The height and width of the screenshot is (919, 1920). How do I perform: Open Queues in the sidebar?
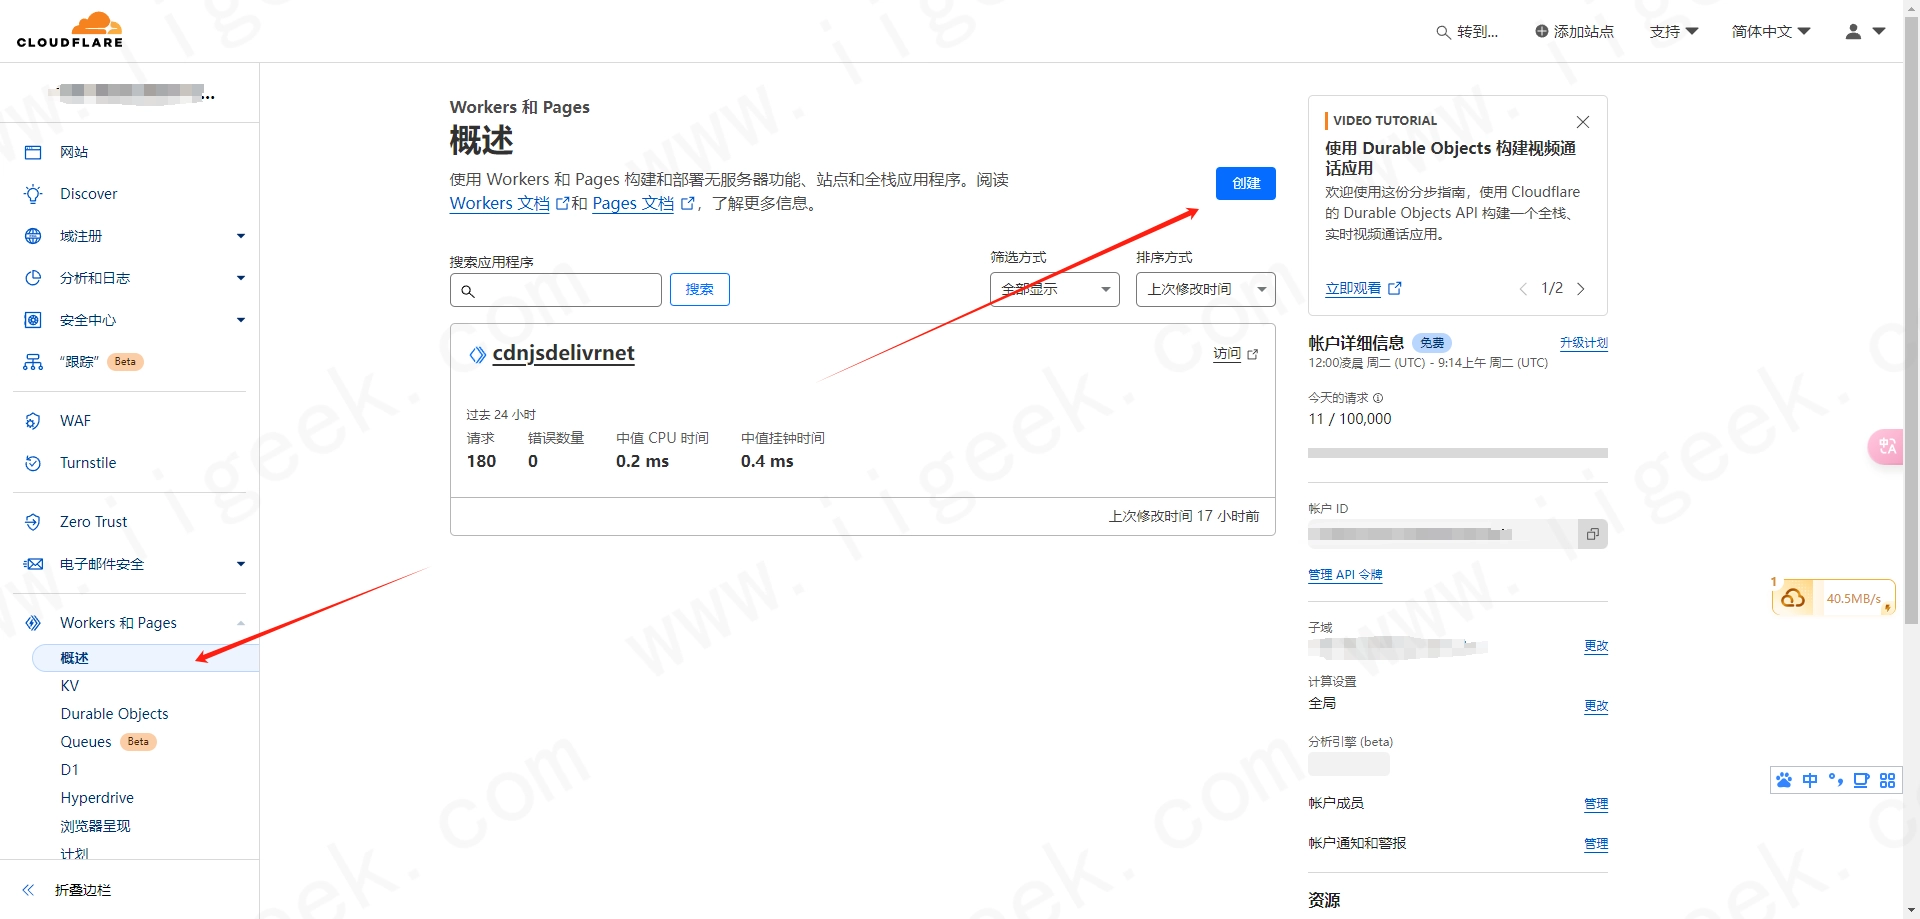(86, 742)
